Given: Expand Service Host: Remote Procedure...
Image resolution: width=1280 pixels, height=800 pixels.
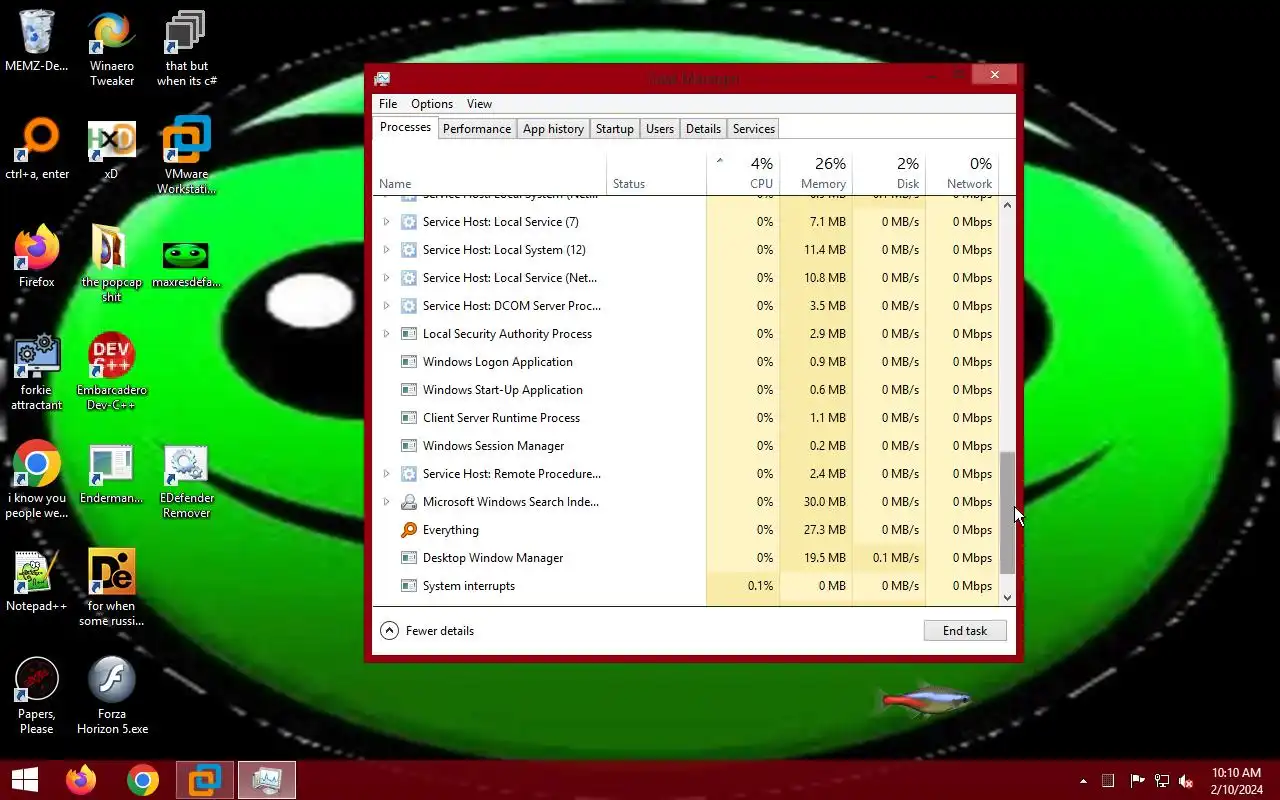Looking at the screenshot, I should pyautogui.click(x=386, y=474).
